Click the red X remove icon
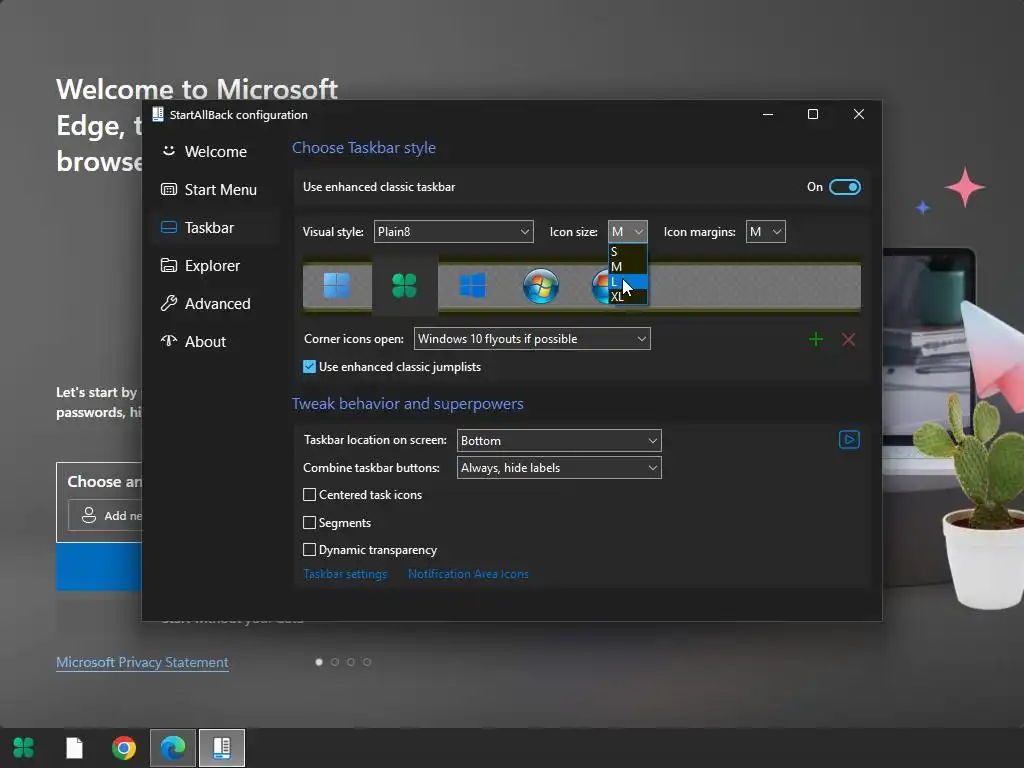This screenshot has height=768, width=1024. coord(848,340)
